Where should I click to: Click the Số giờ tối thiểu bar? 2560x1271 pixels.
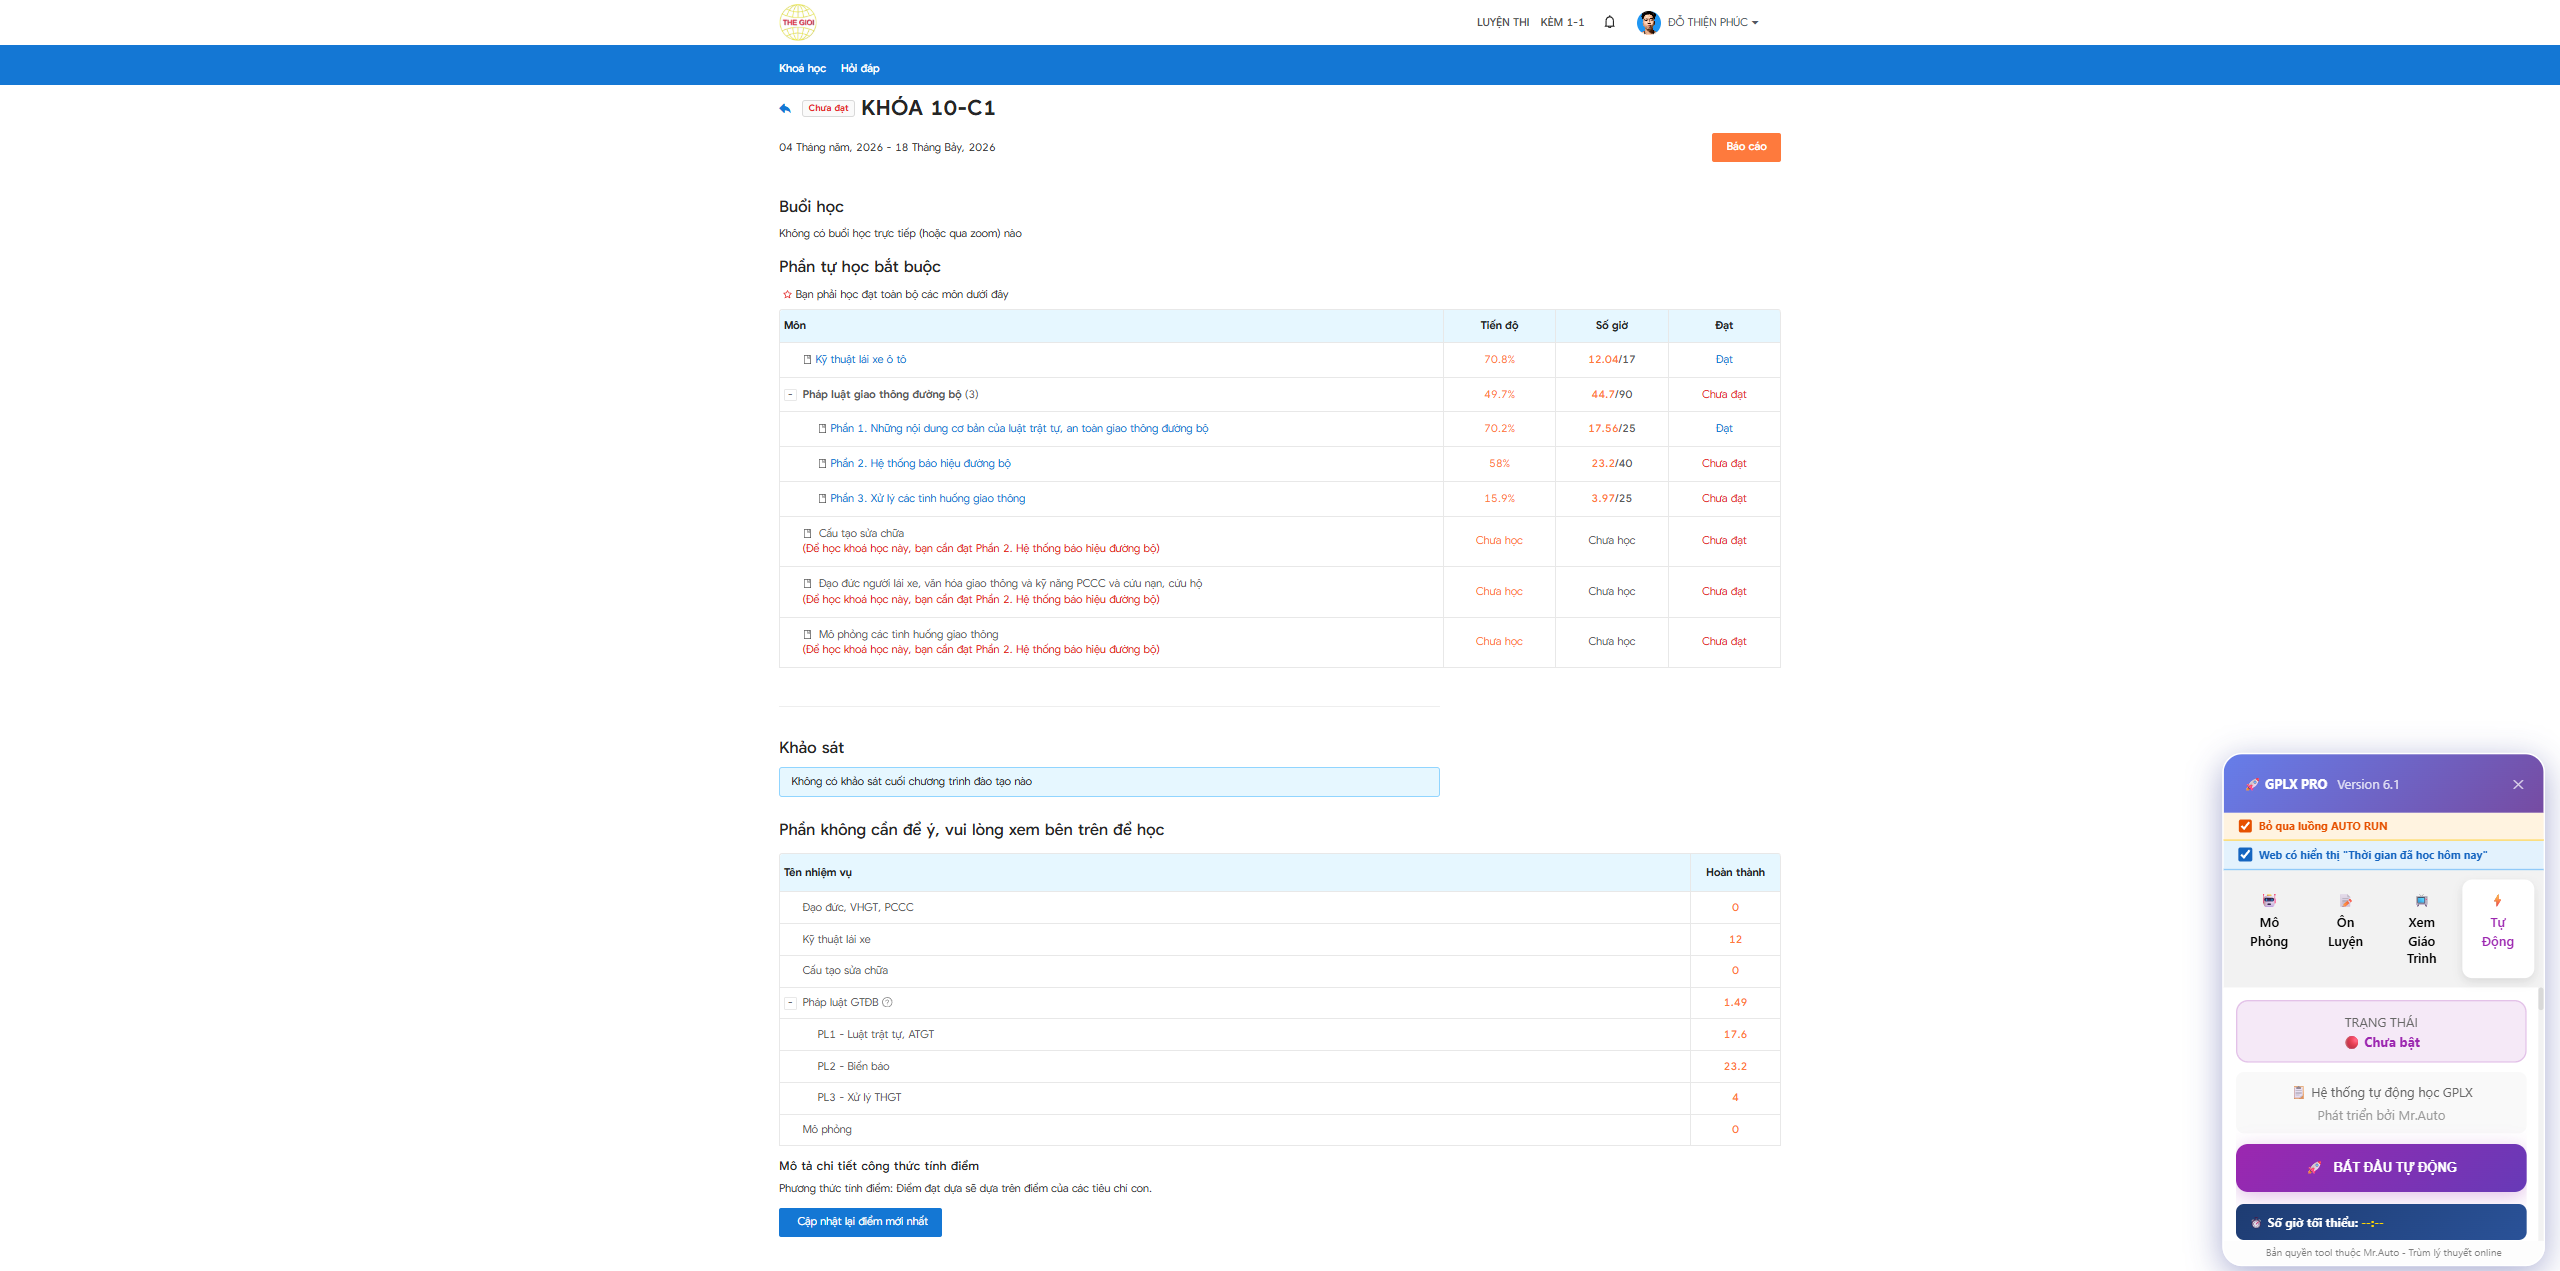pyautogui.click(x=2381, y=1223)
